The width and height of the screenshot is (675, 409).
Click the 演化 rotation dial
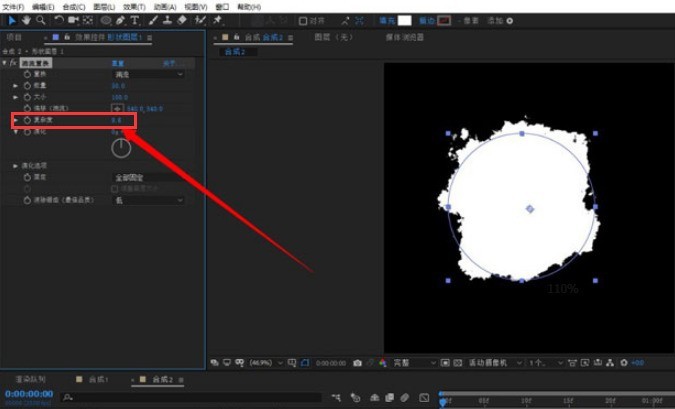[x=120, y=147]
